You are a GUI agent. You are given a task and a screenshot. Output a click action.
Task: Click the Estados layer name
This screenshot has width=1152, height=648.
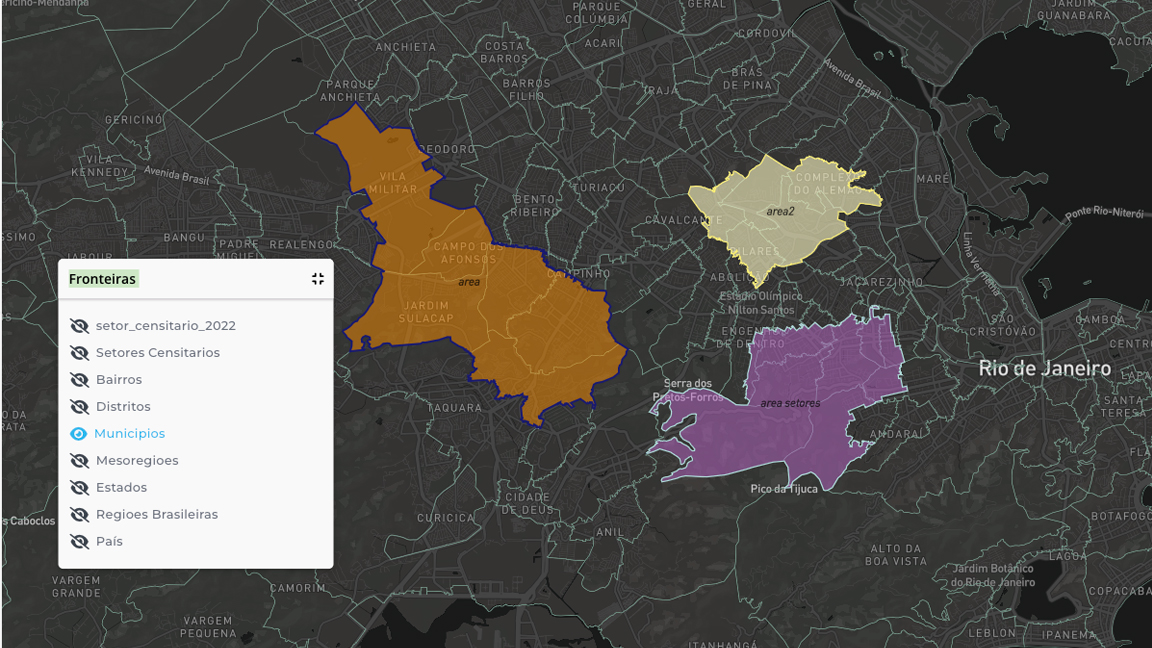coord(121,488)
